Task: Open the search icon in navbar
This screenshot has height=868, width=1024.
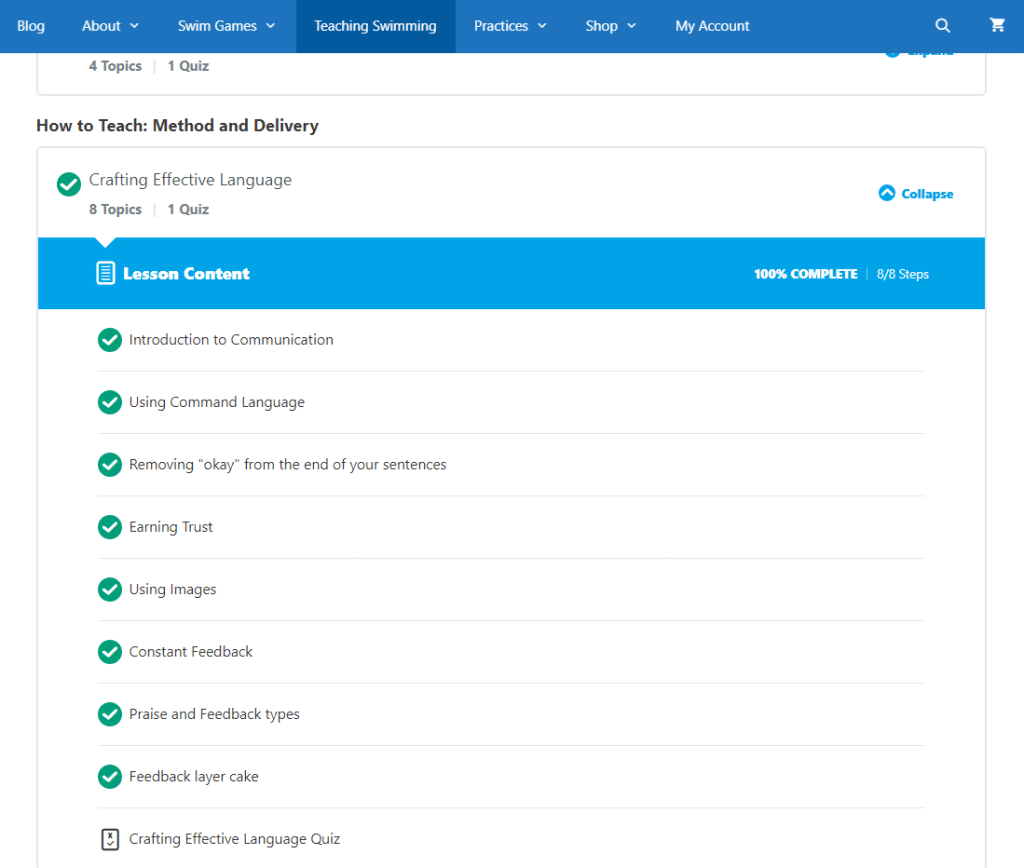Action: pos(942,25)
